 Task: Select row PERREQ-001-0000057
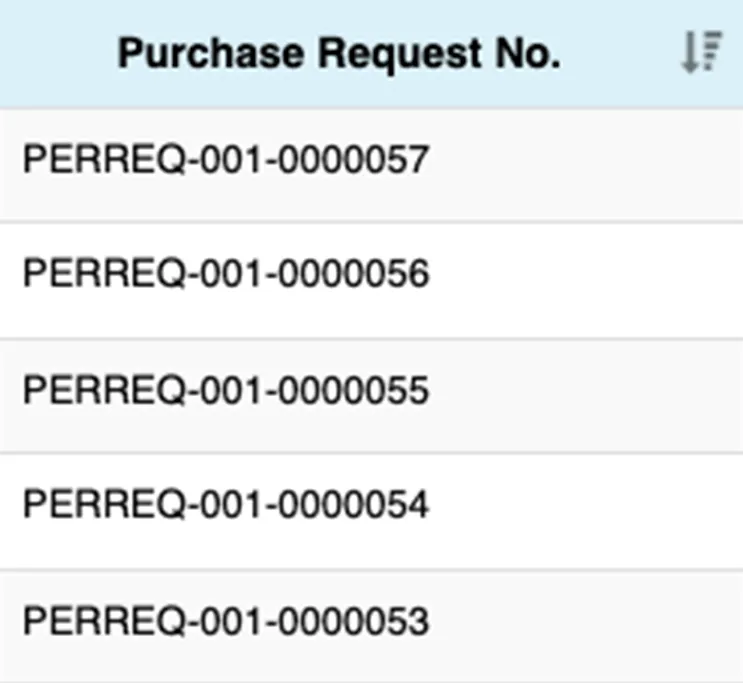click(226, 160)
